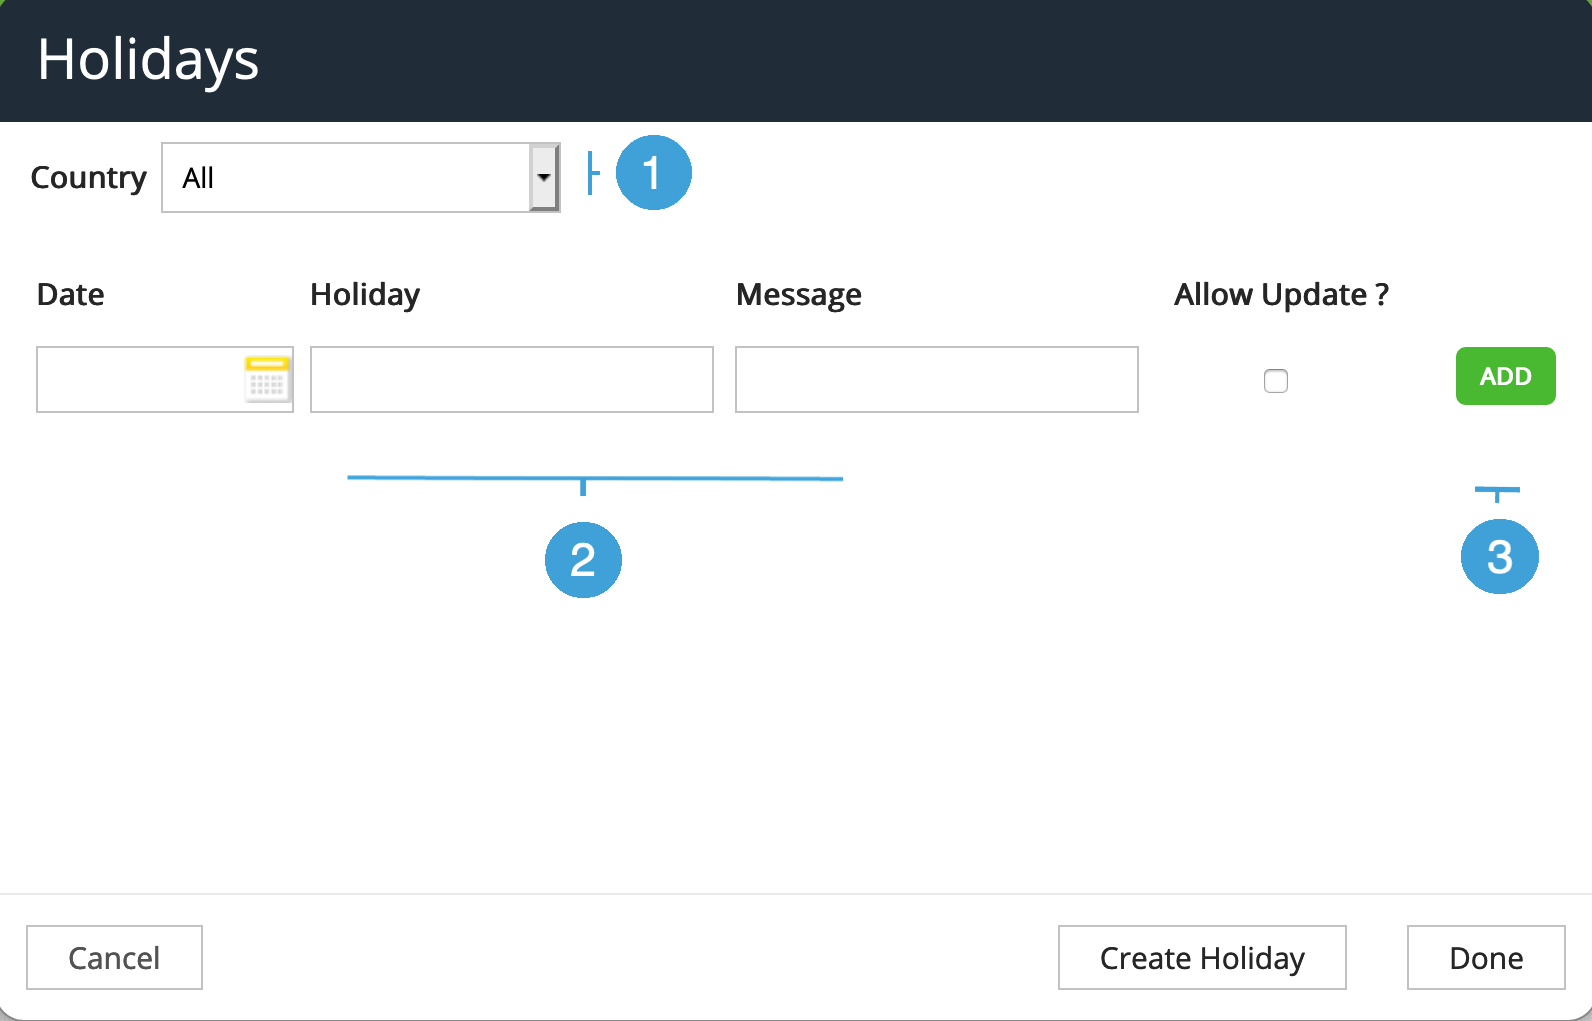Click the Country dropdown arrow button

coord(544,178)
